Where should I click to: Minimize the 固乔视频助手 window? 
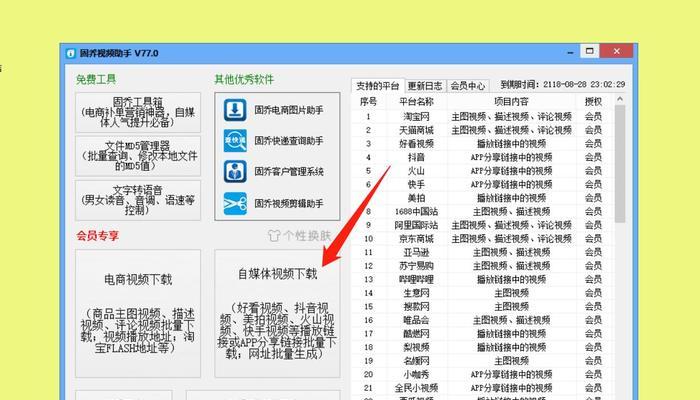click(570, 52)
